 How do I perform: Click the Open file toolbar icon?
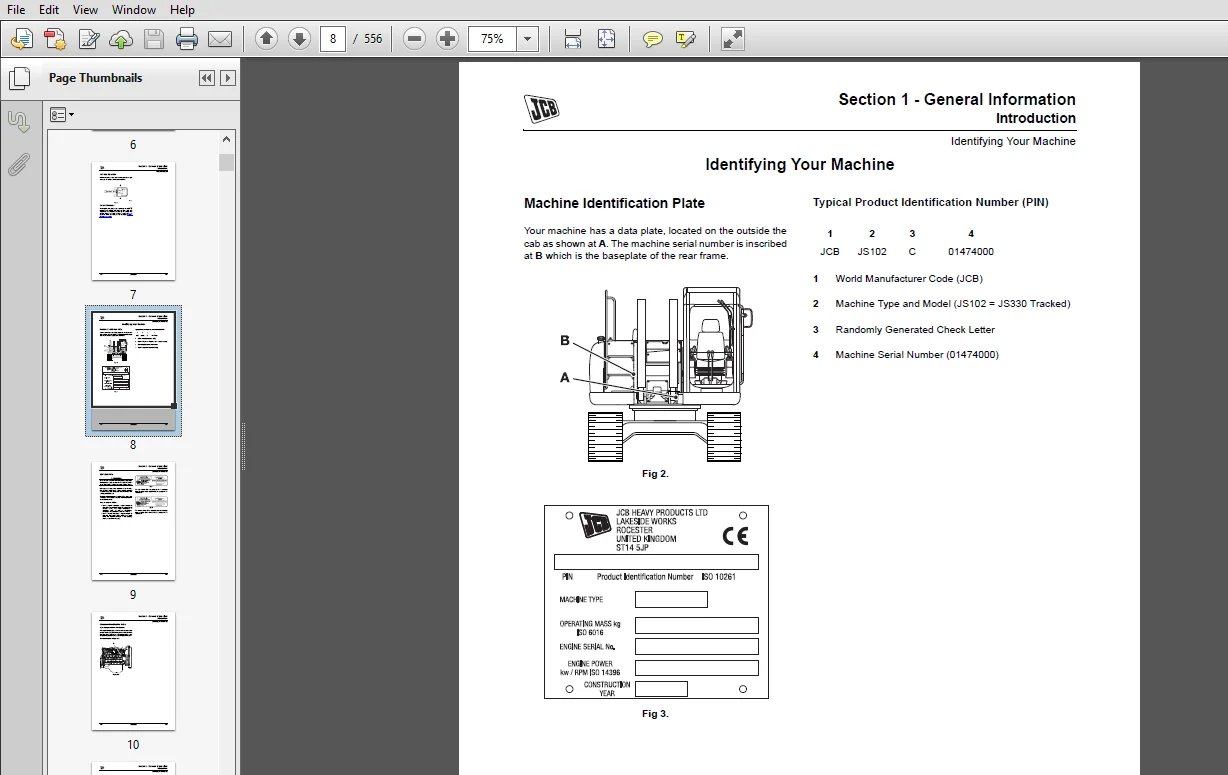(22, 39)
